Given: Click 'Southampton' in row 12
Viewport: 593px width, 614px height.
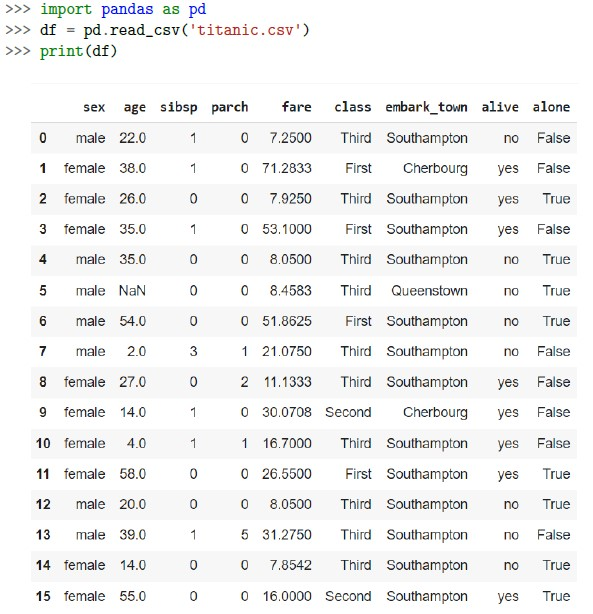Looking at the screenshot, I should tap(427, 505).
